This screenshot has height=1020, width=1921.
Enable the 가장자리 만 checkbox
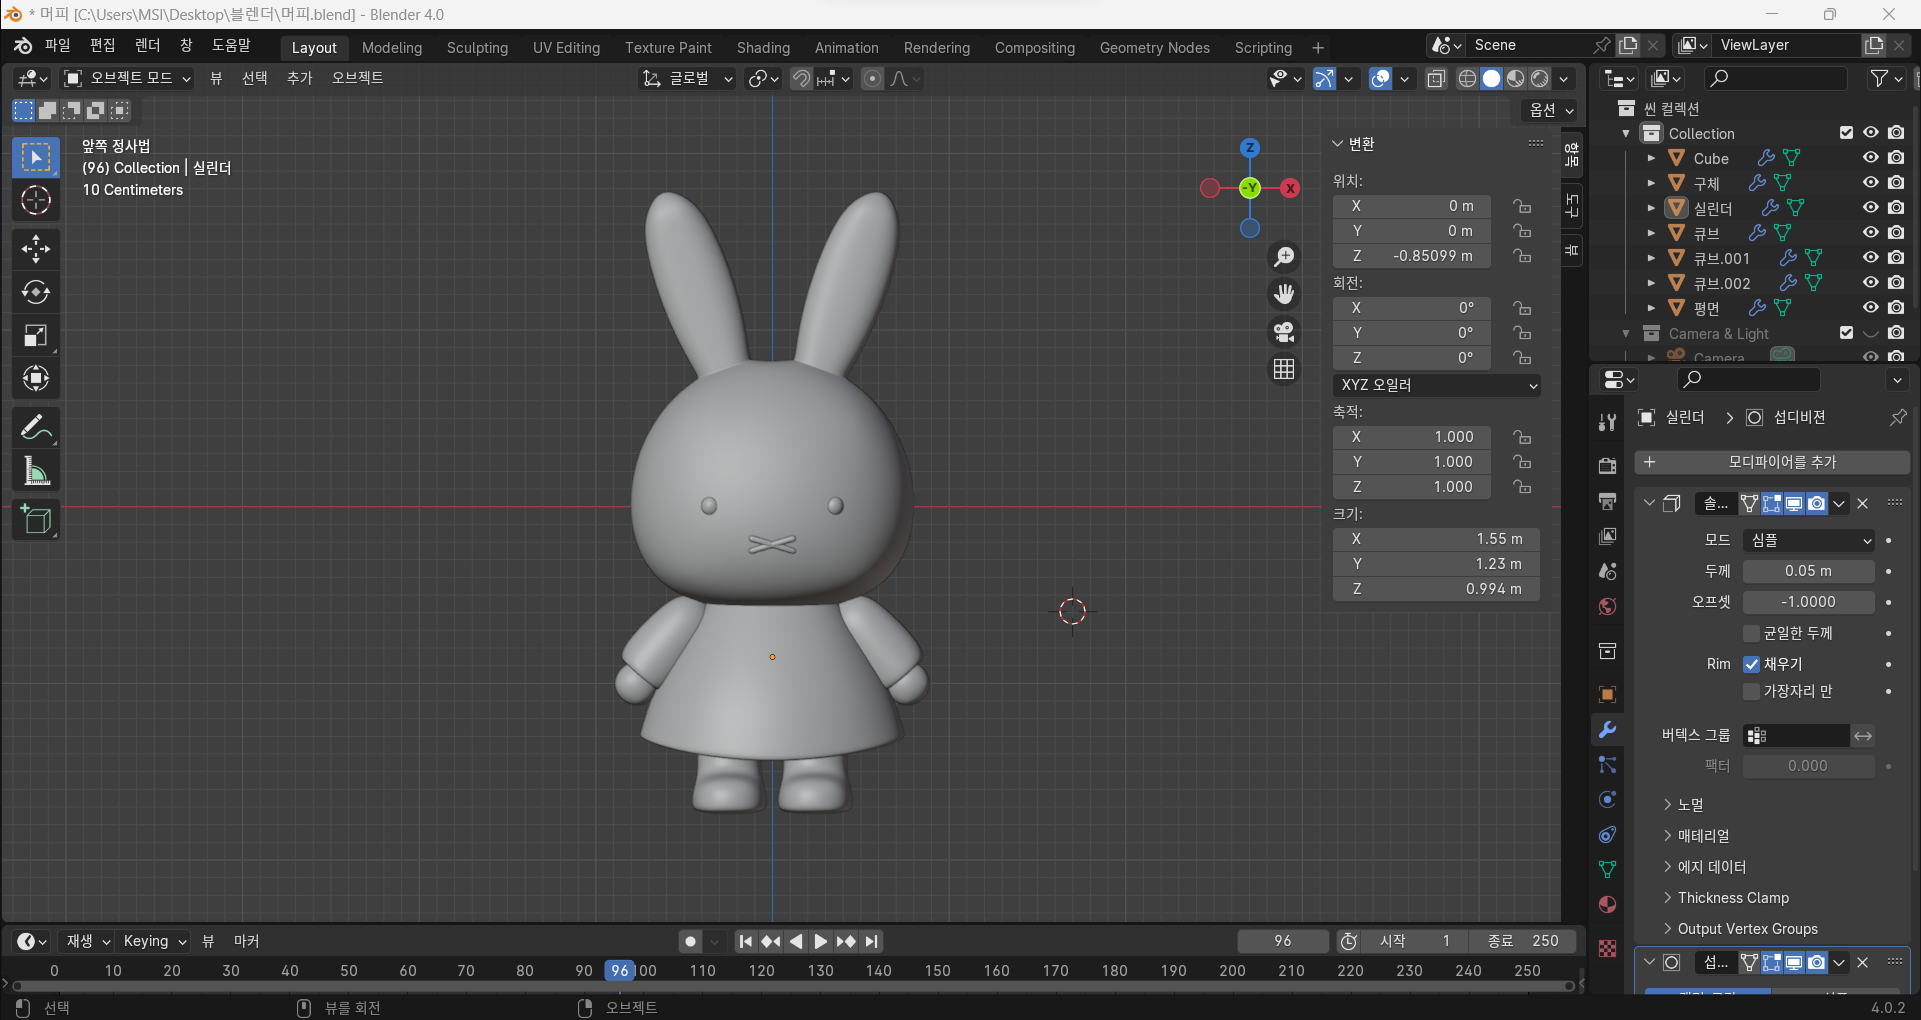(x=1751, y=691)
